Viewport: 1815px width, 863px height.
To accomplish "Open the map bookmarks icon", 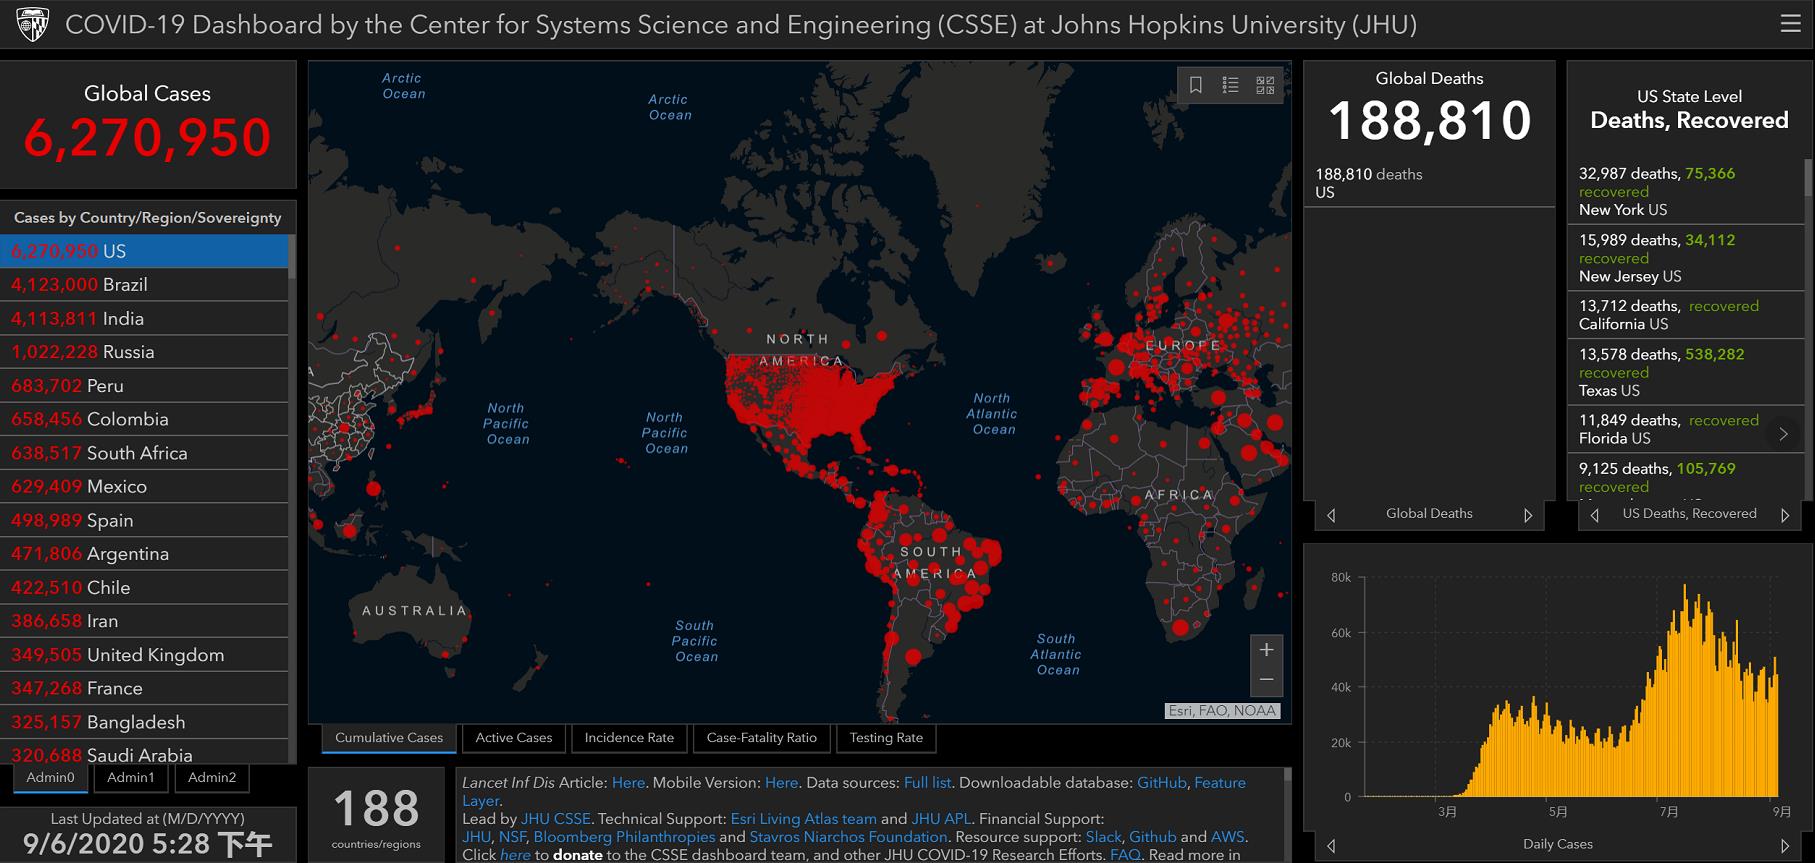I will (1196, 85).
